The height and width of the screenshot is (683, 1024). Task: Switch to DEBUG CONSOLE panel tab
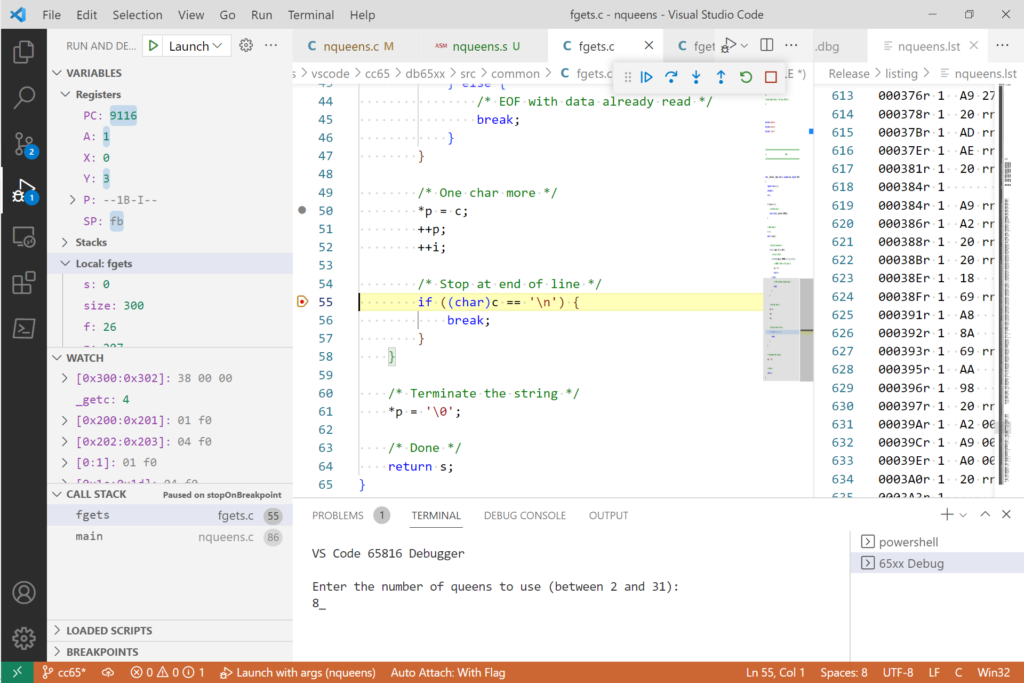[524, 515]
